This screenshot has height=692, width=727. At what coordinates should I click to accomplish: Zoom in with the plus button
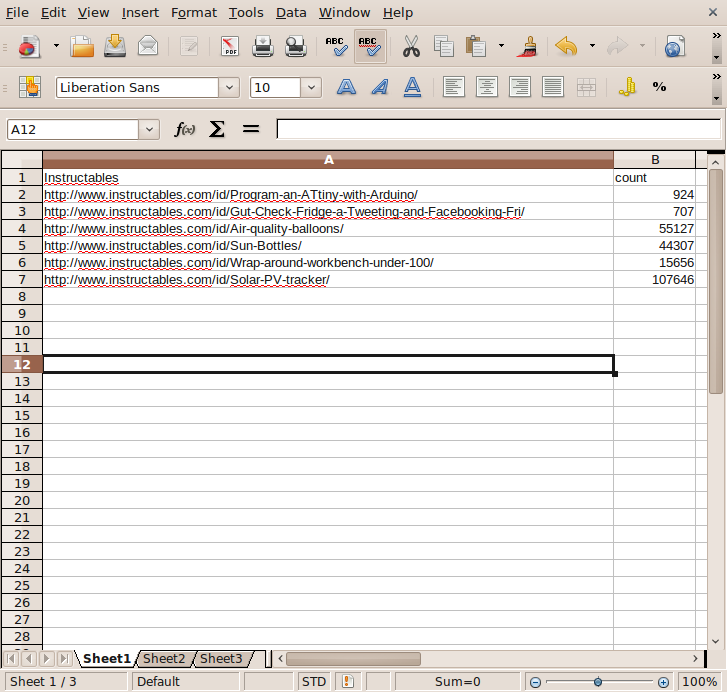pos(663,682)
